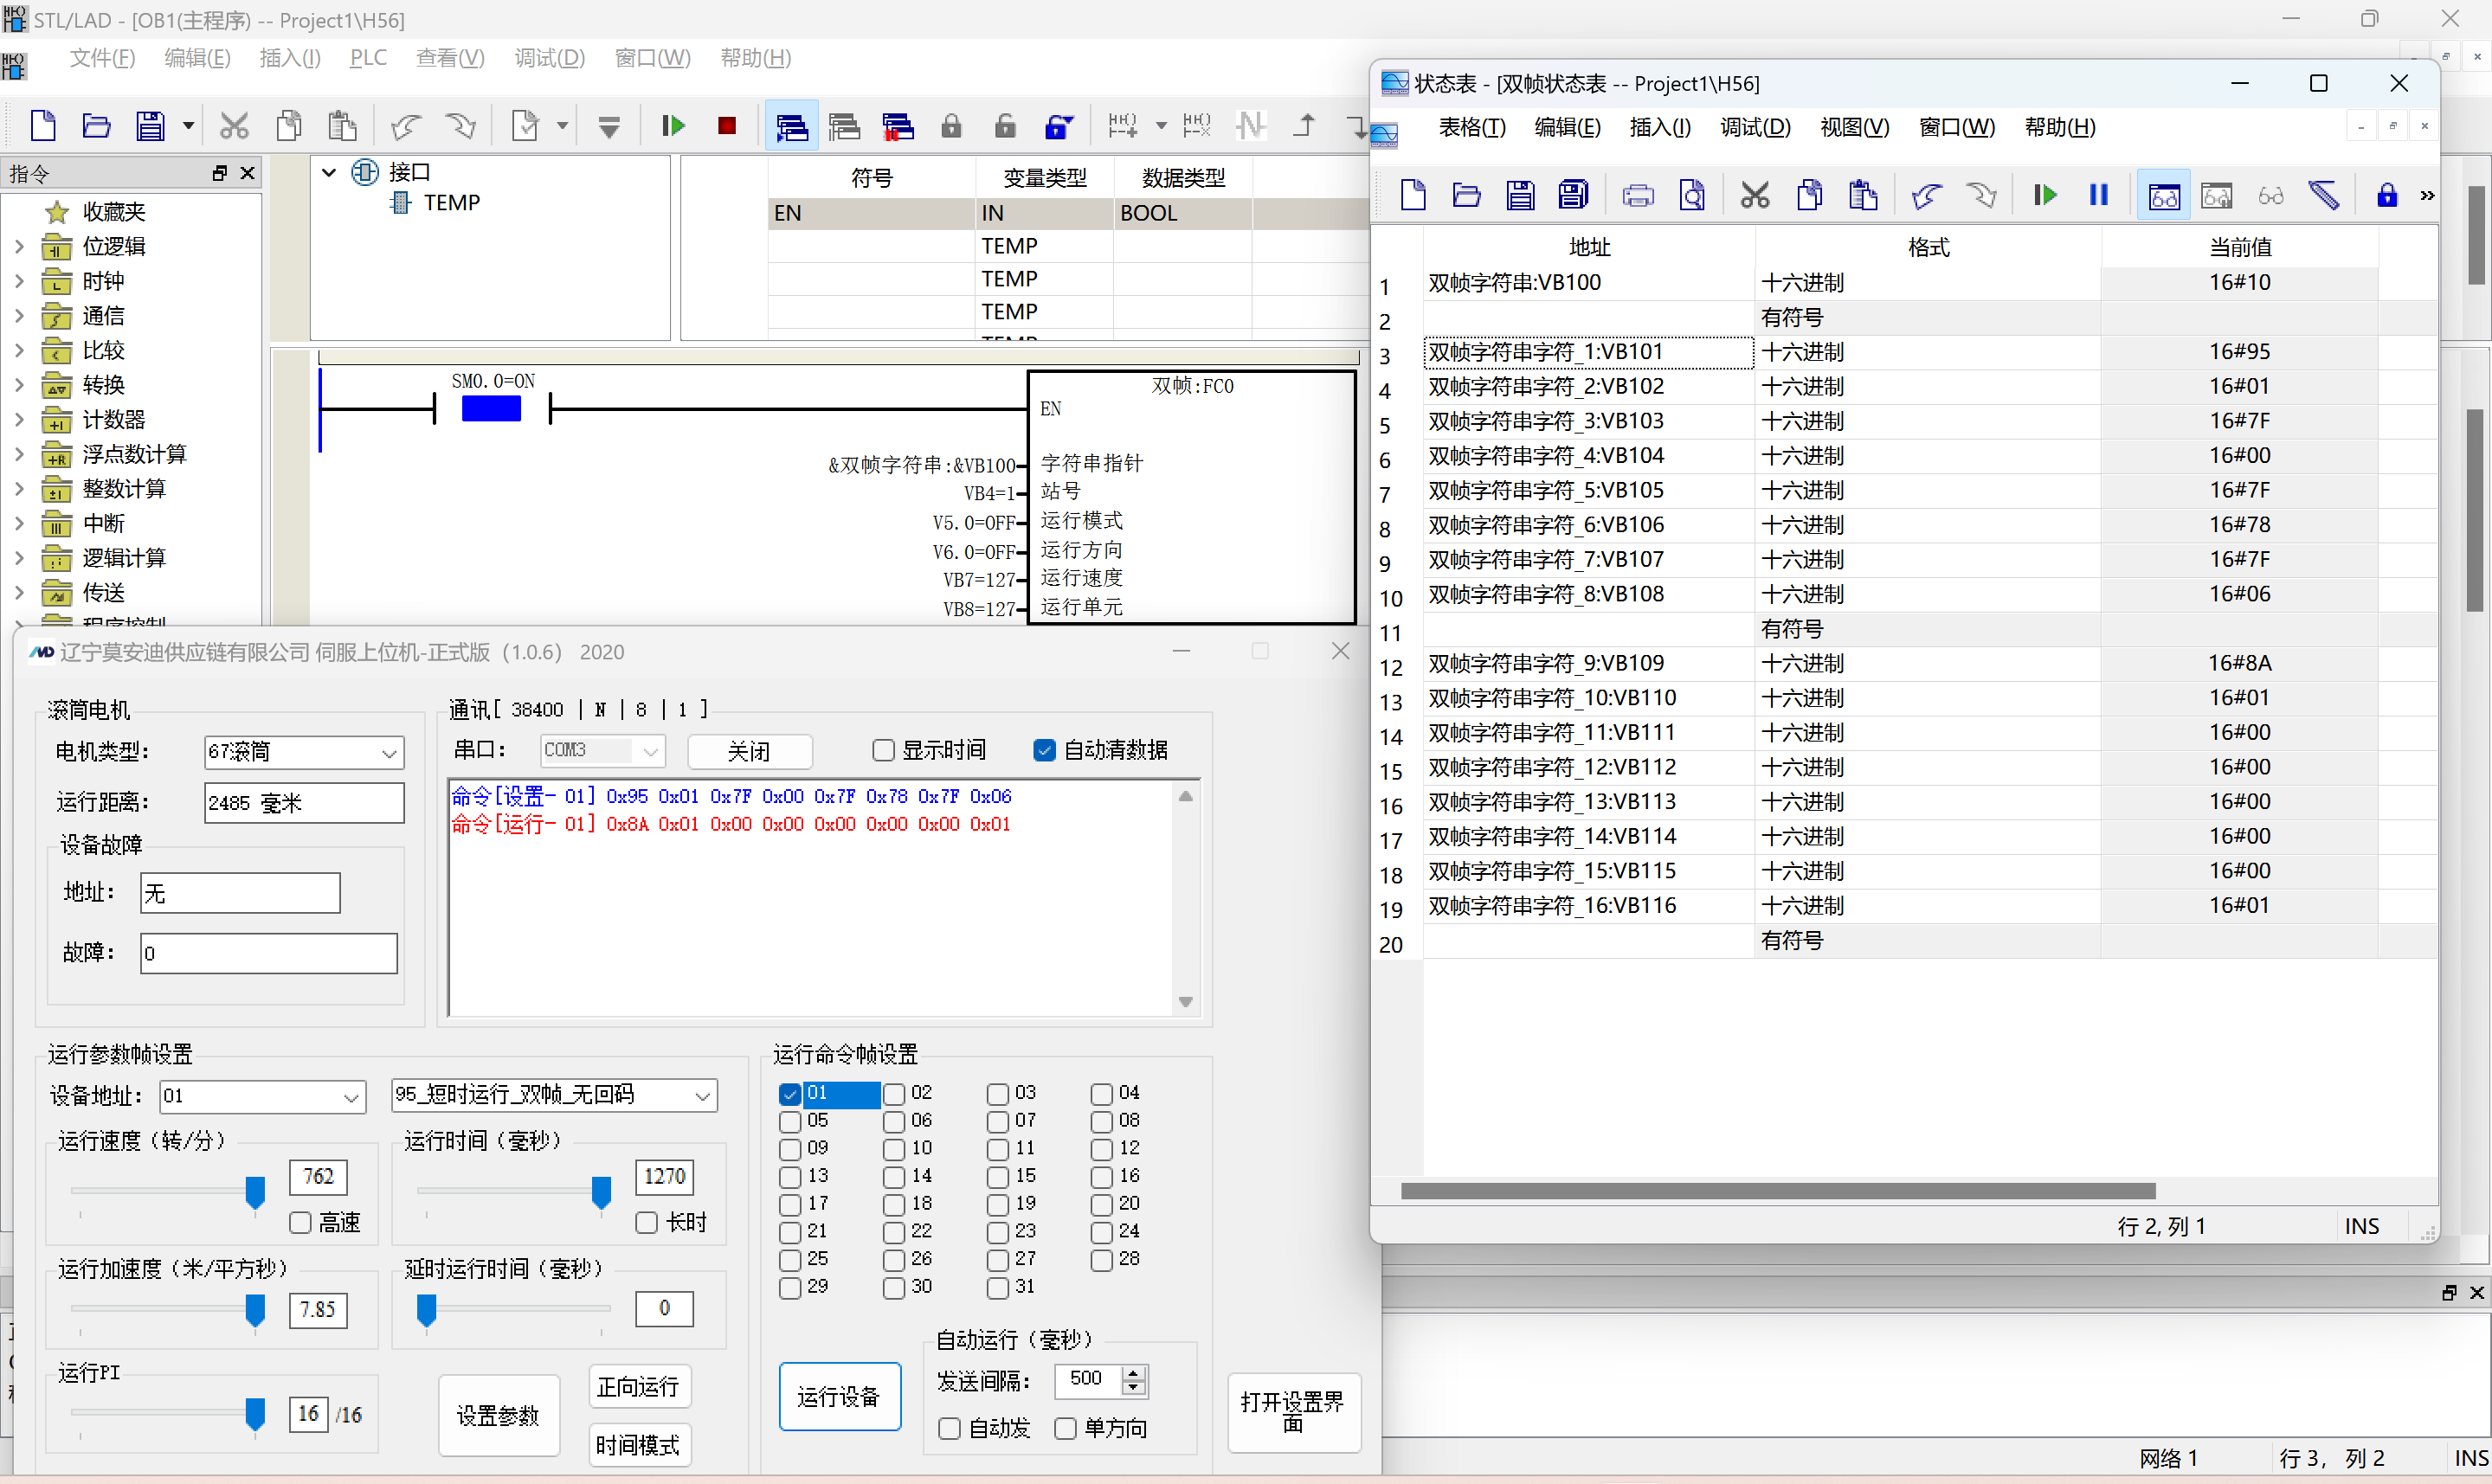Click New table icon in status table toolbar
The width and height of the screenshot is (2492, 1484).
click(1413, 195)
